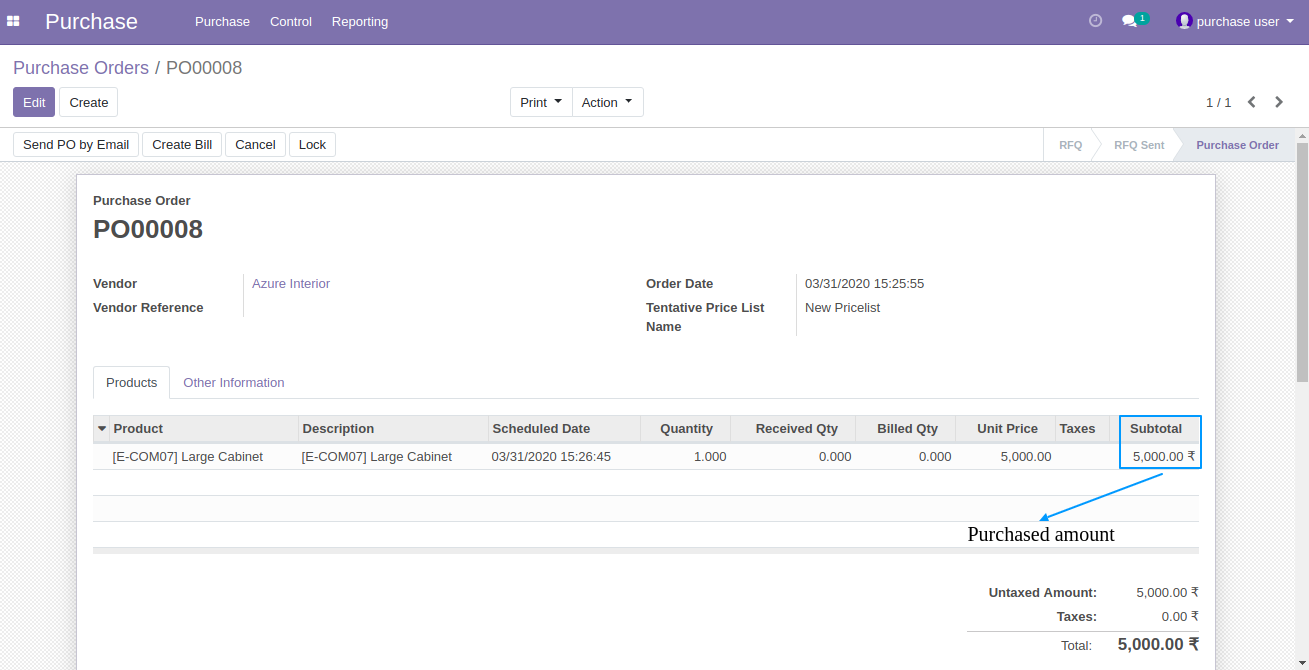1309x670 pixels.
Task: Sort by the Quantity column header
Action: coord(686,429)
